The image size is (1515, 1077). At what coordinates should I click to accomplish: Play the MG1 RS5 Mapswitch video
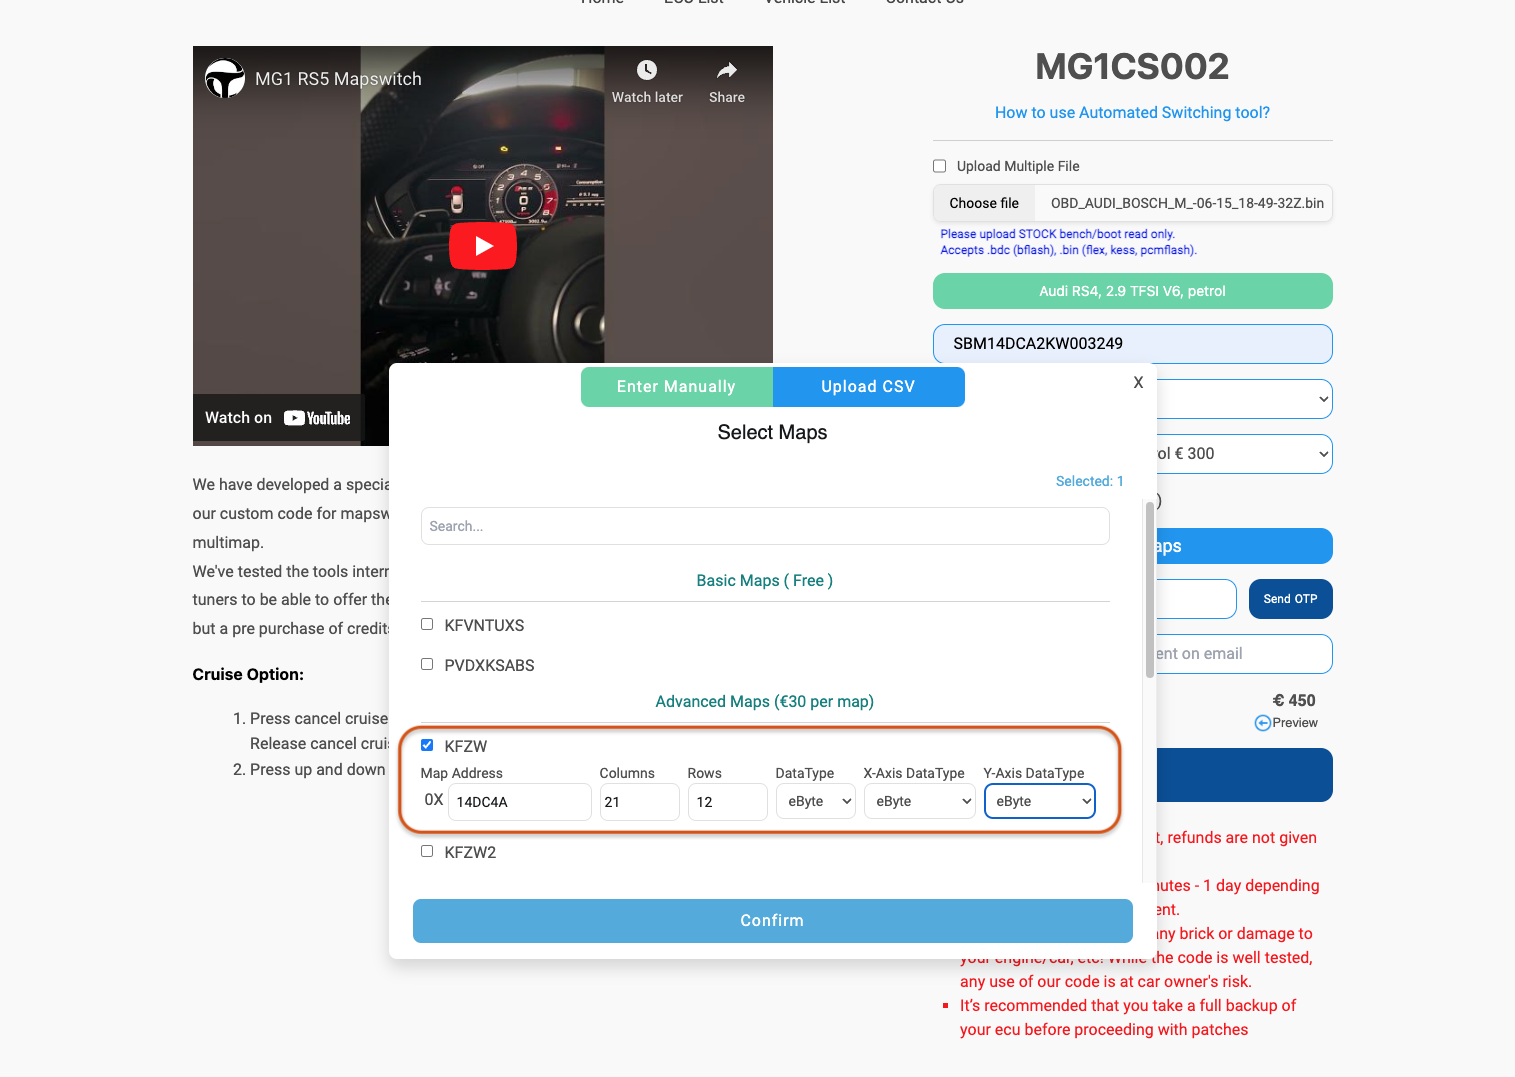point(483,246)
